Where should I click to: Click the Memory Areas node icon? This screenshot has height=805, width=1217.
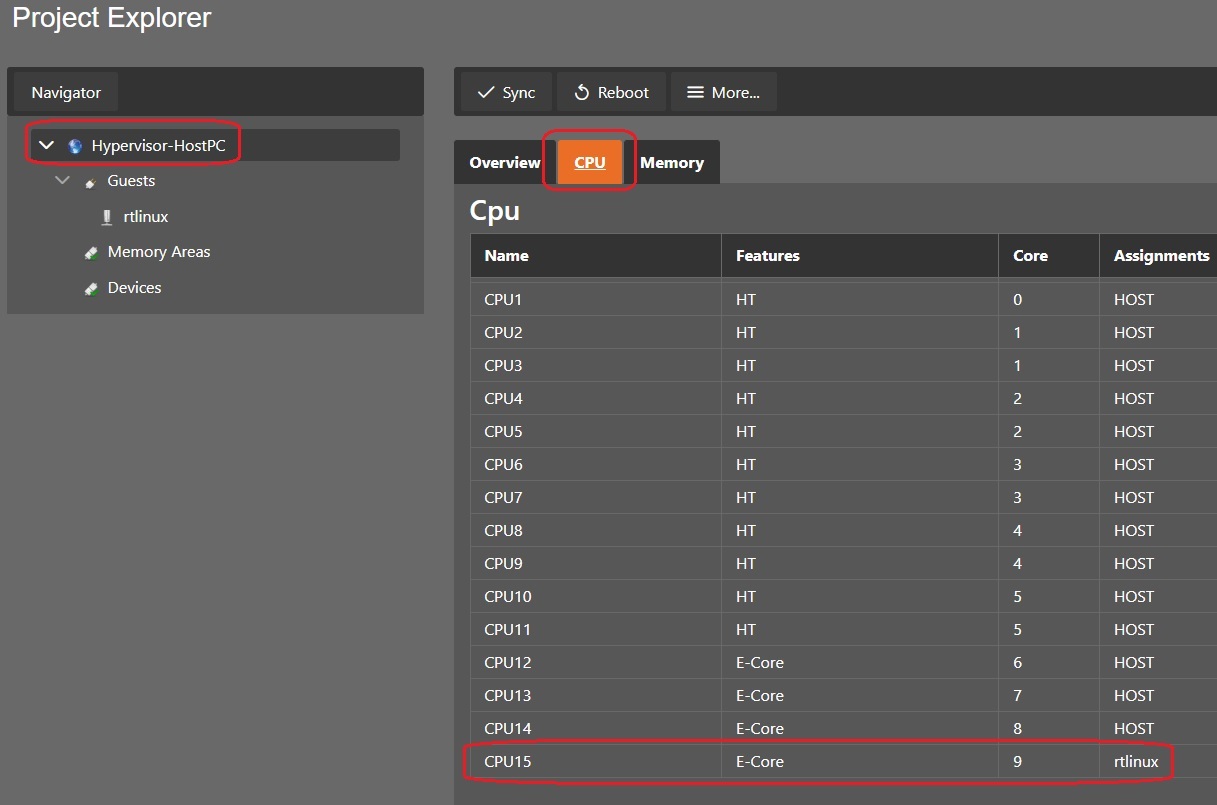[x=91, y=253]
